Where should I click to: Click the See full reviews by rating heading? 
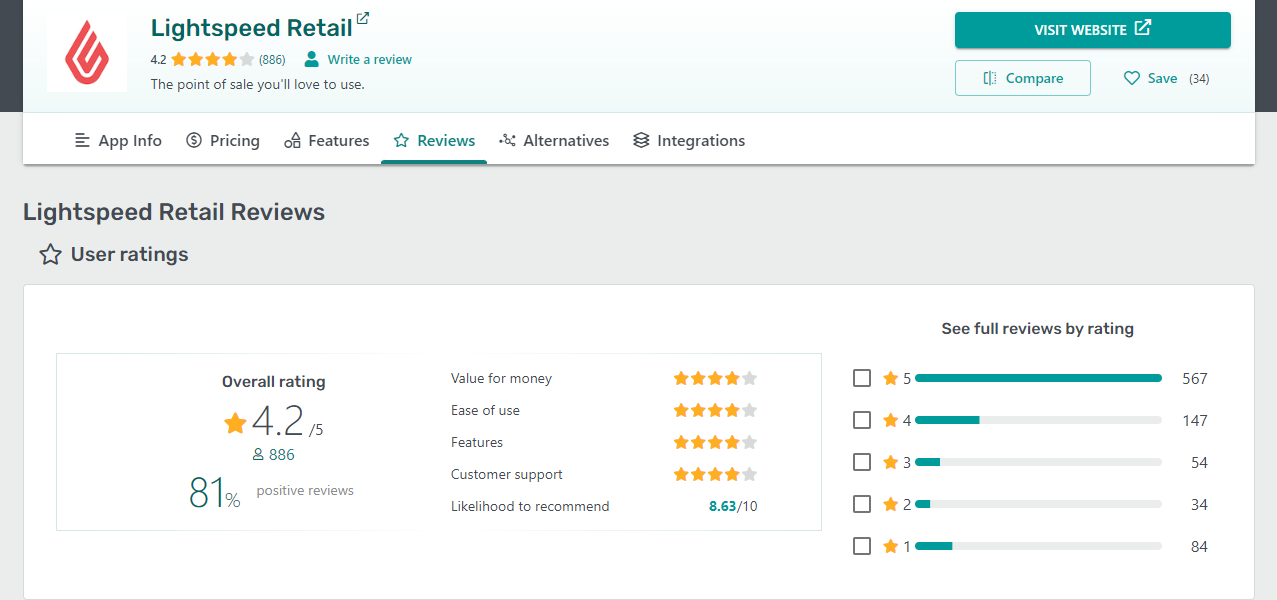coord(1038,328)
